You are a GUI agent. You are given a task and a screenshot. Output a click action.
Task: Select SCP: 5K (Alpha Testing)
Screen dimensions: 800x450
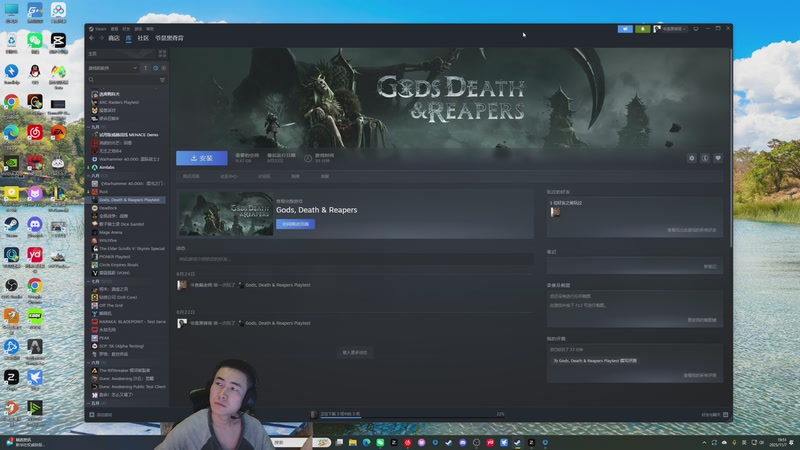(121, 346)
